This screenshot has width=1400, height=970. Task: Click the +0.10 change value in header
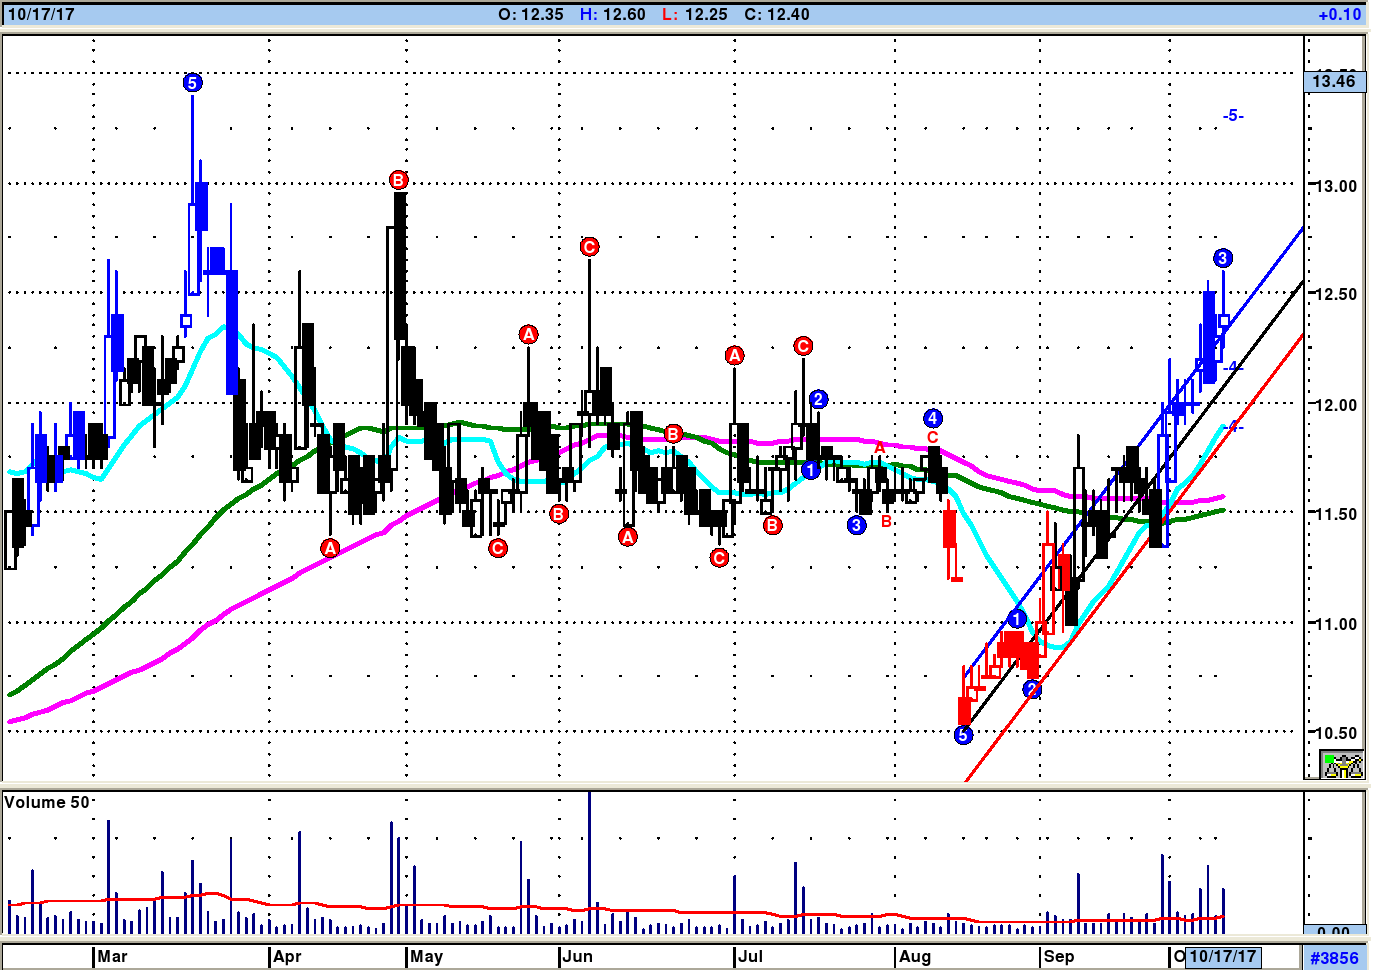(1339, 14)
